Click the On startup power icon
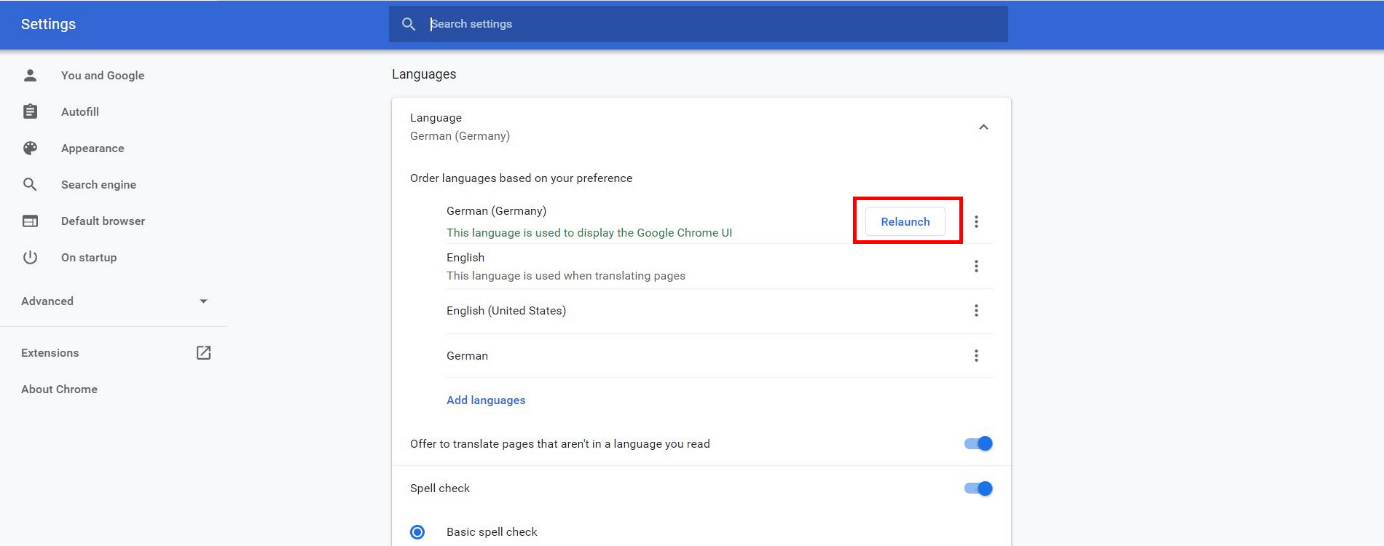 click(x=30, y=257)
